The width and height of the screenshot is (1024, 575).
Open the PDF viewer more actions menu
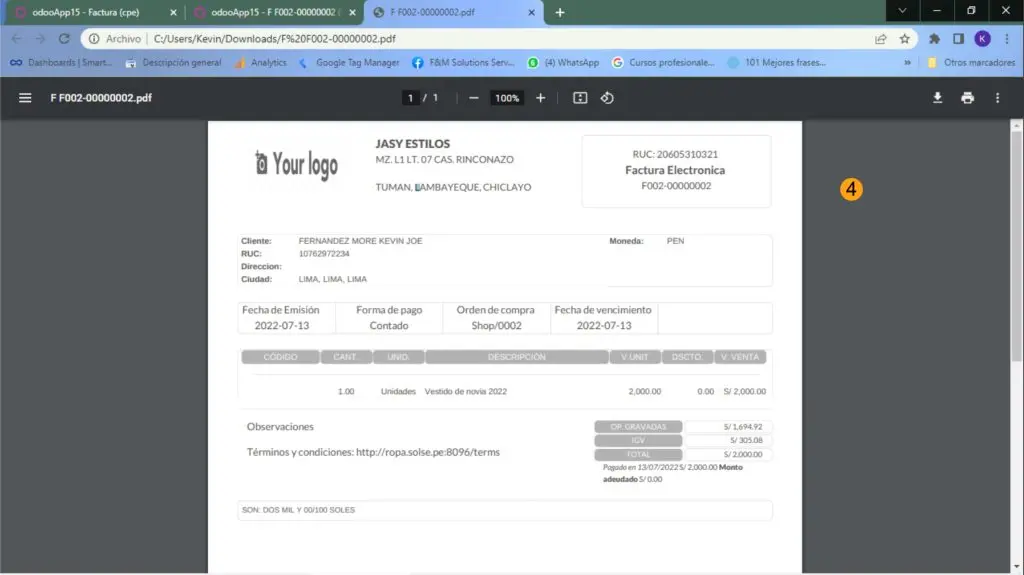pyautogui.click(x=997, y=98)
